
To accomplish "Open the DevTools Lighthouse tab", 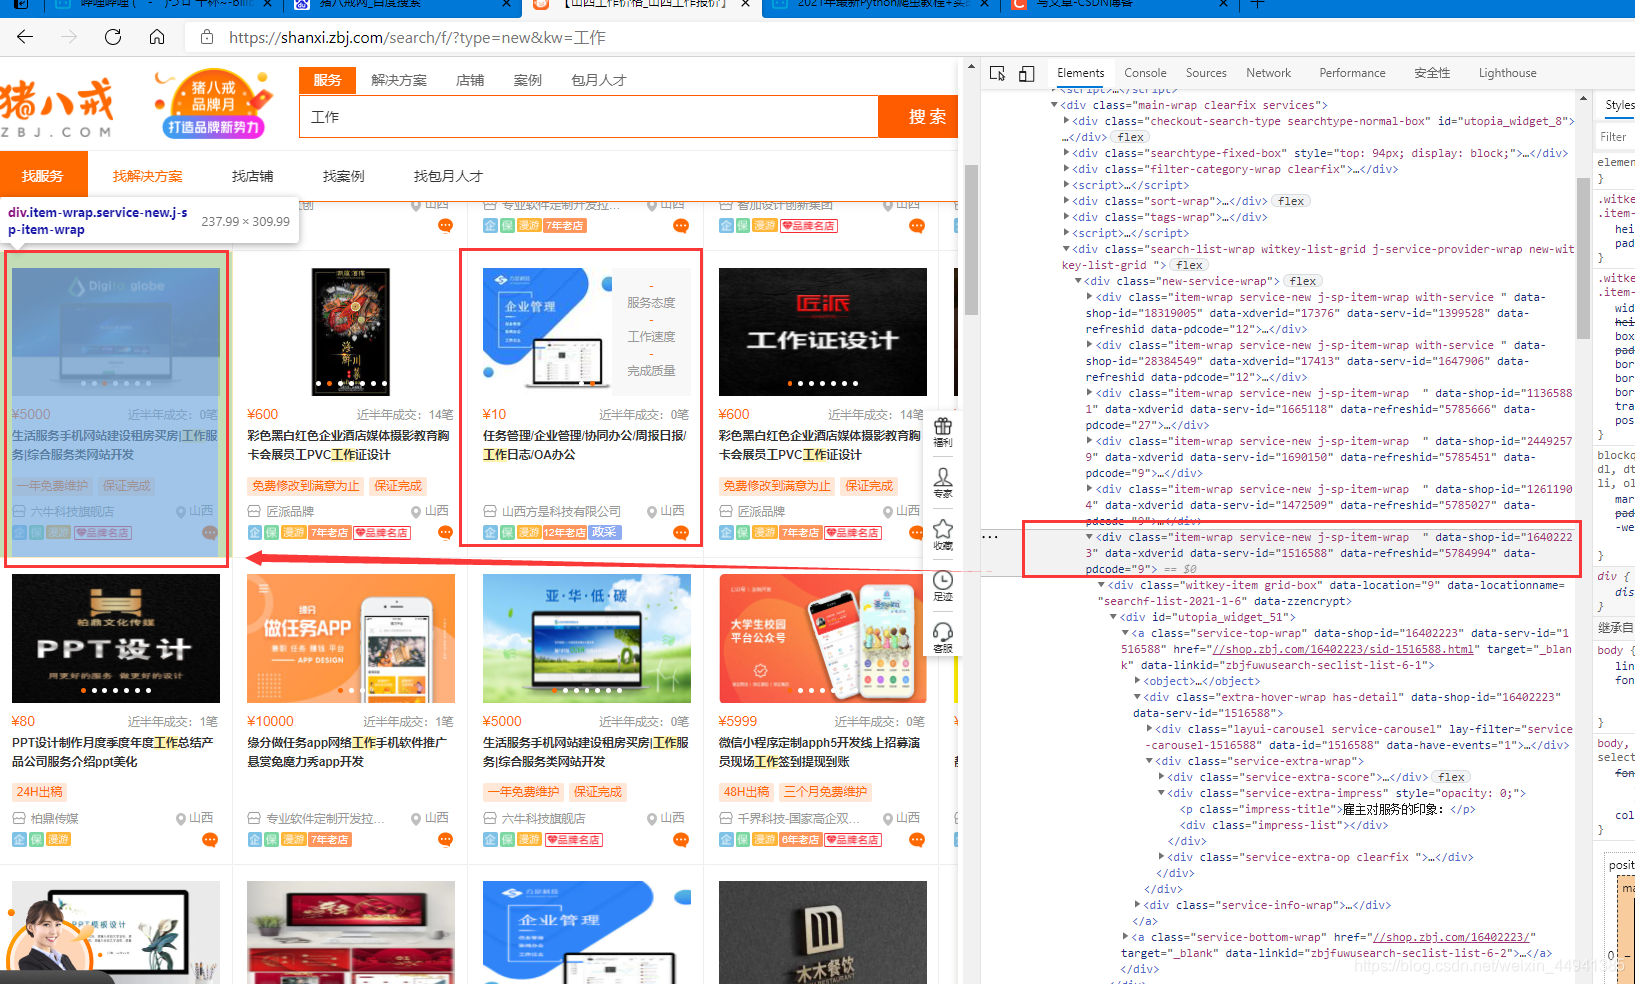I will (1507, 73).
